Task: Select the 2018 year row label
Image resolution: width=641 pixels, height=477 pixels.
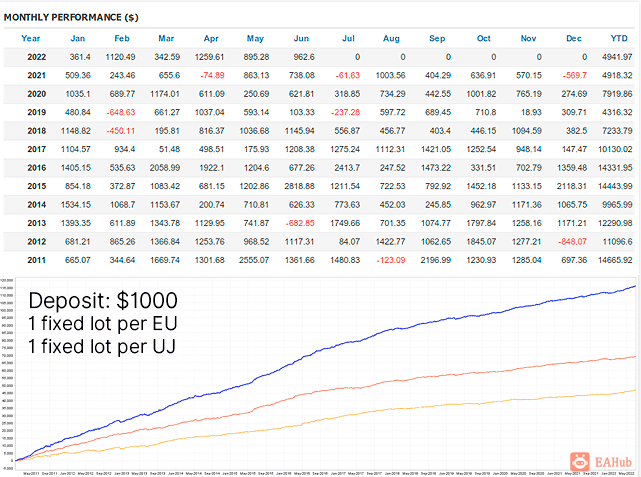Action: (37, 131)
